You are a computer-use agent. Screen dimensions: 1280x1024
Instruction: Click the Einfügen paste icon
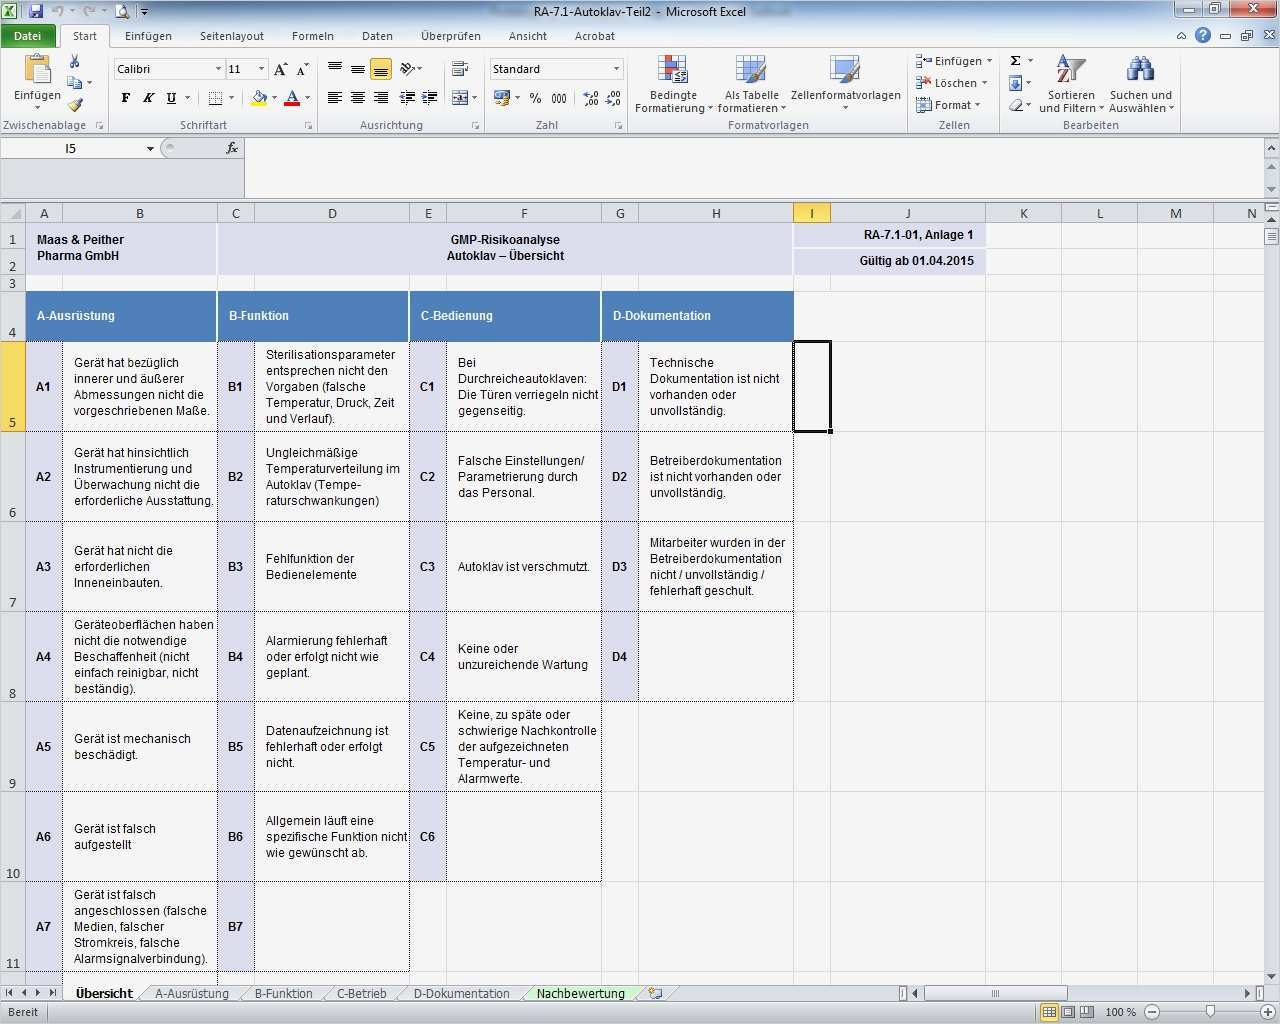(x=37, y=72)
